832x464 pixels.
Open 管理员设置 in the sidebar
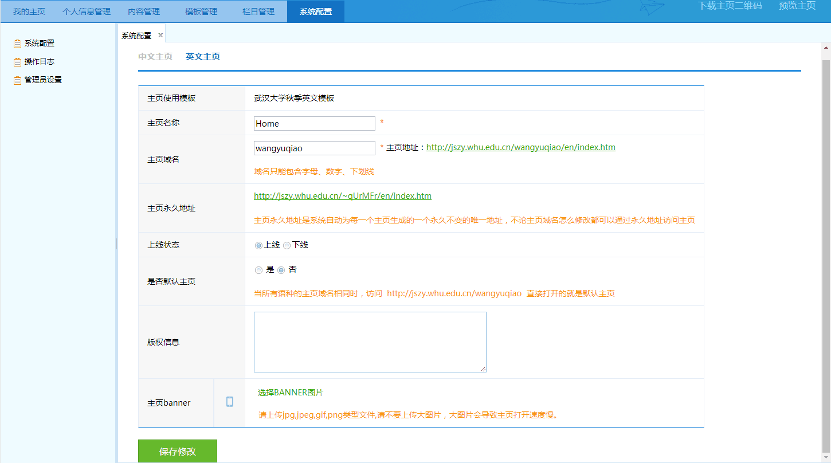[x=43, y=80]
